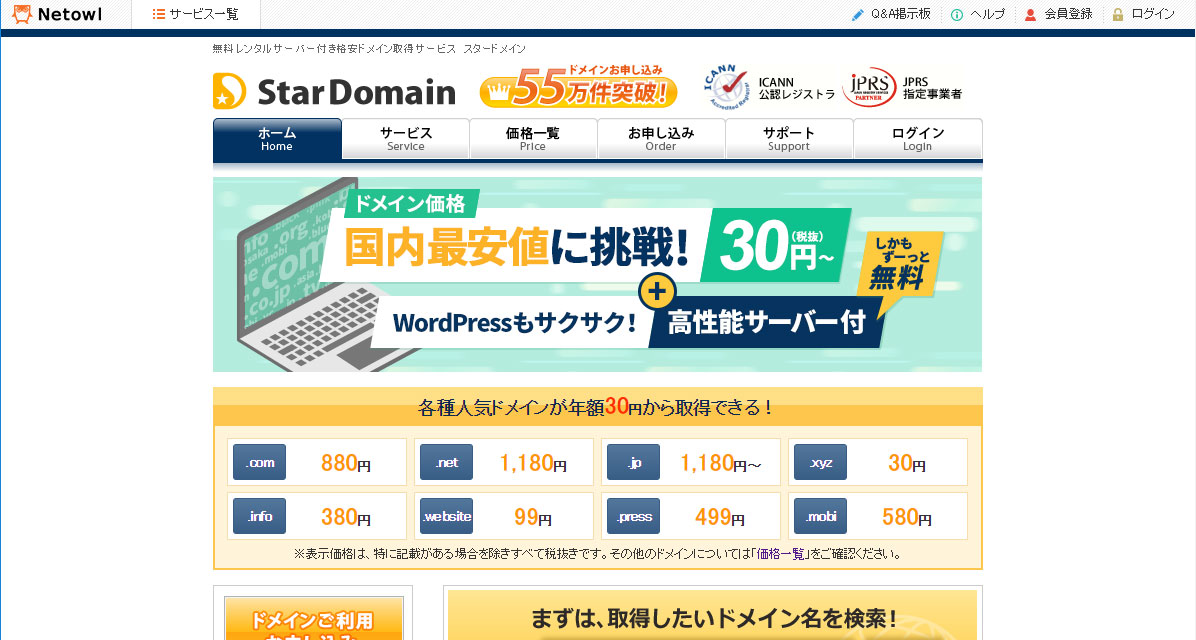The width and height of the screenshot is (1196, 640).
Task: Open the top-bar ログイン link
Action: pos(1153,14)
